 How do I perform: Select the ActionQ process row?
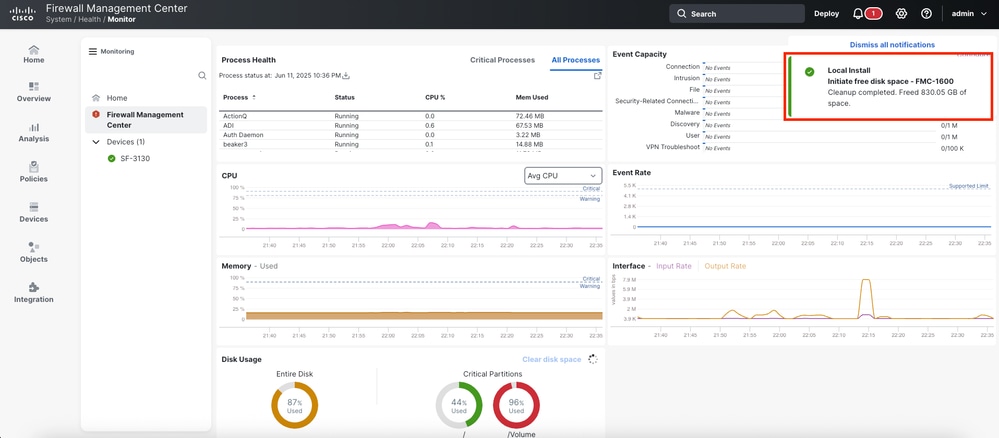(412, 117)
